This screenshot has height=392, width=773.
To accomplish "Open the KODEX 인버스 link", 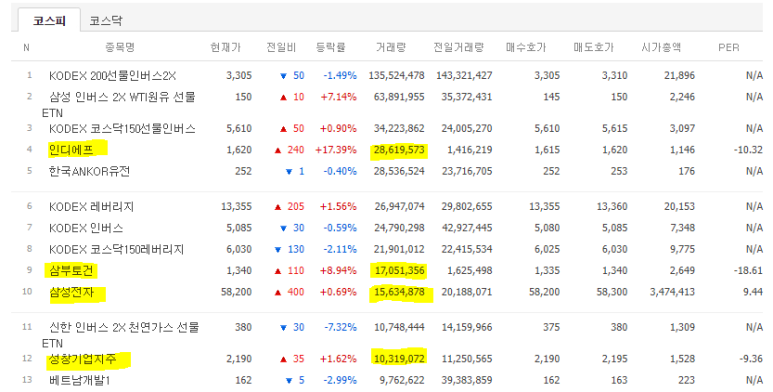I will [86, 228].
